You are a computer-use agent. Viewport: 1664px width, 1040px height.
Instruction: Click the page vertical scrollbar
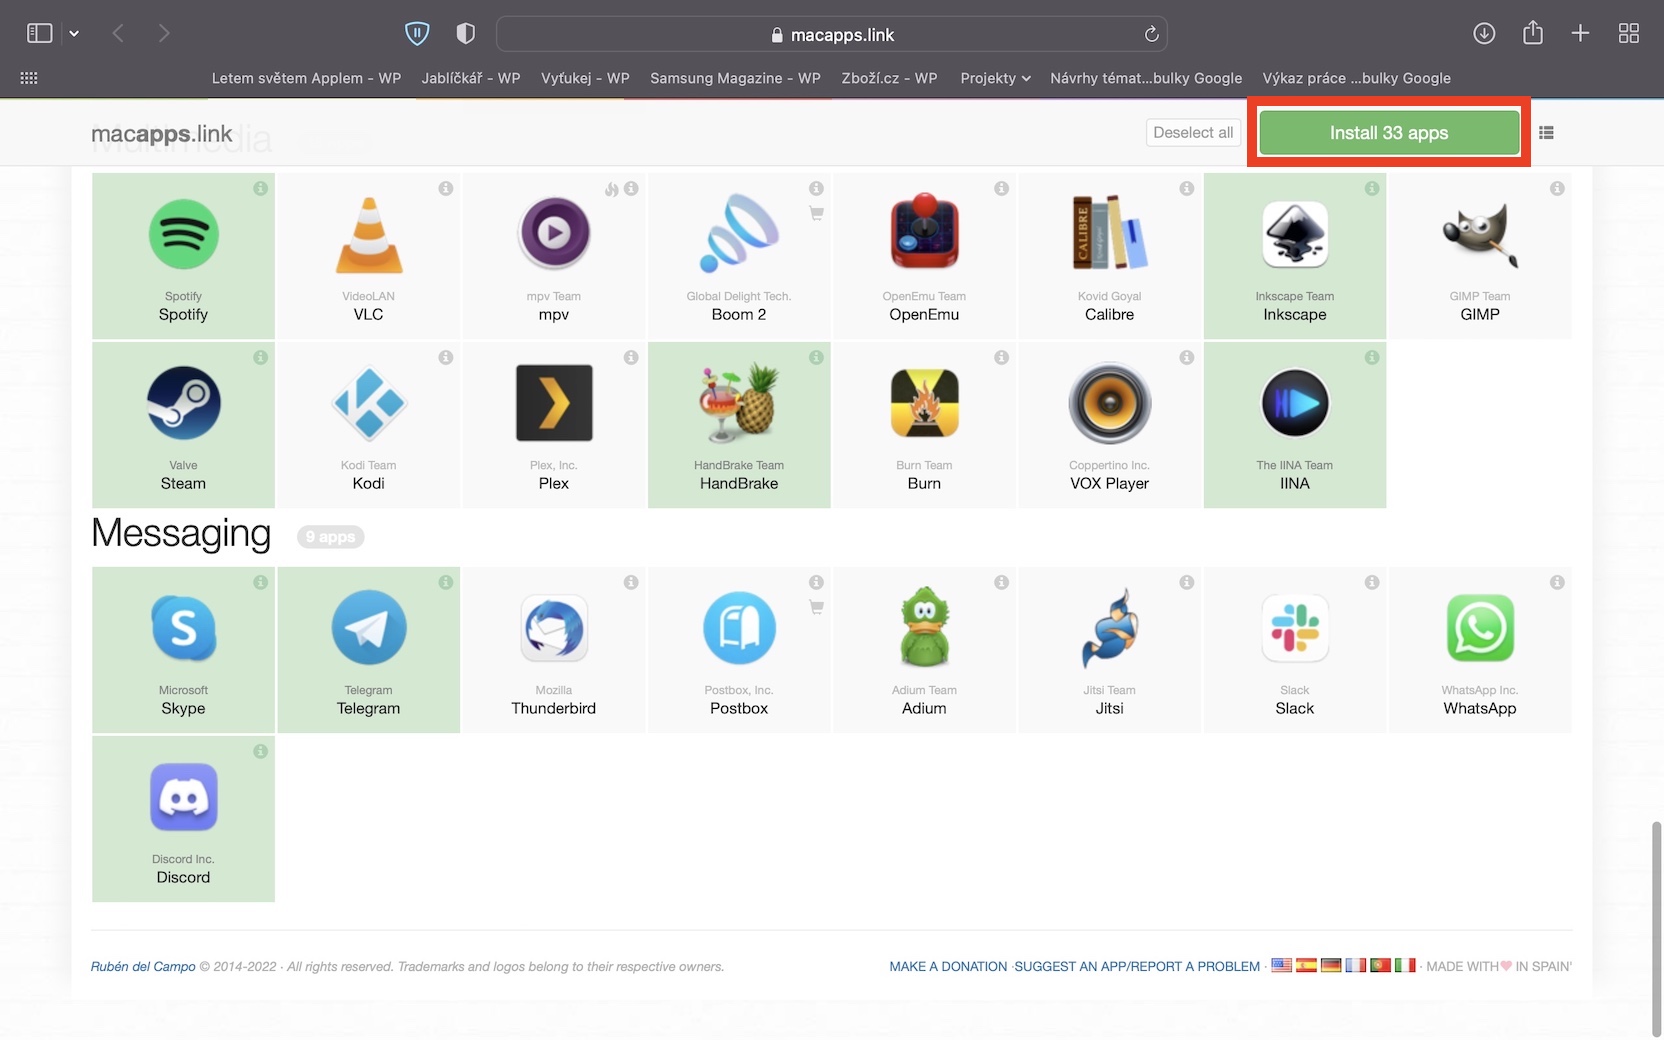point(1656,930)
